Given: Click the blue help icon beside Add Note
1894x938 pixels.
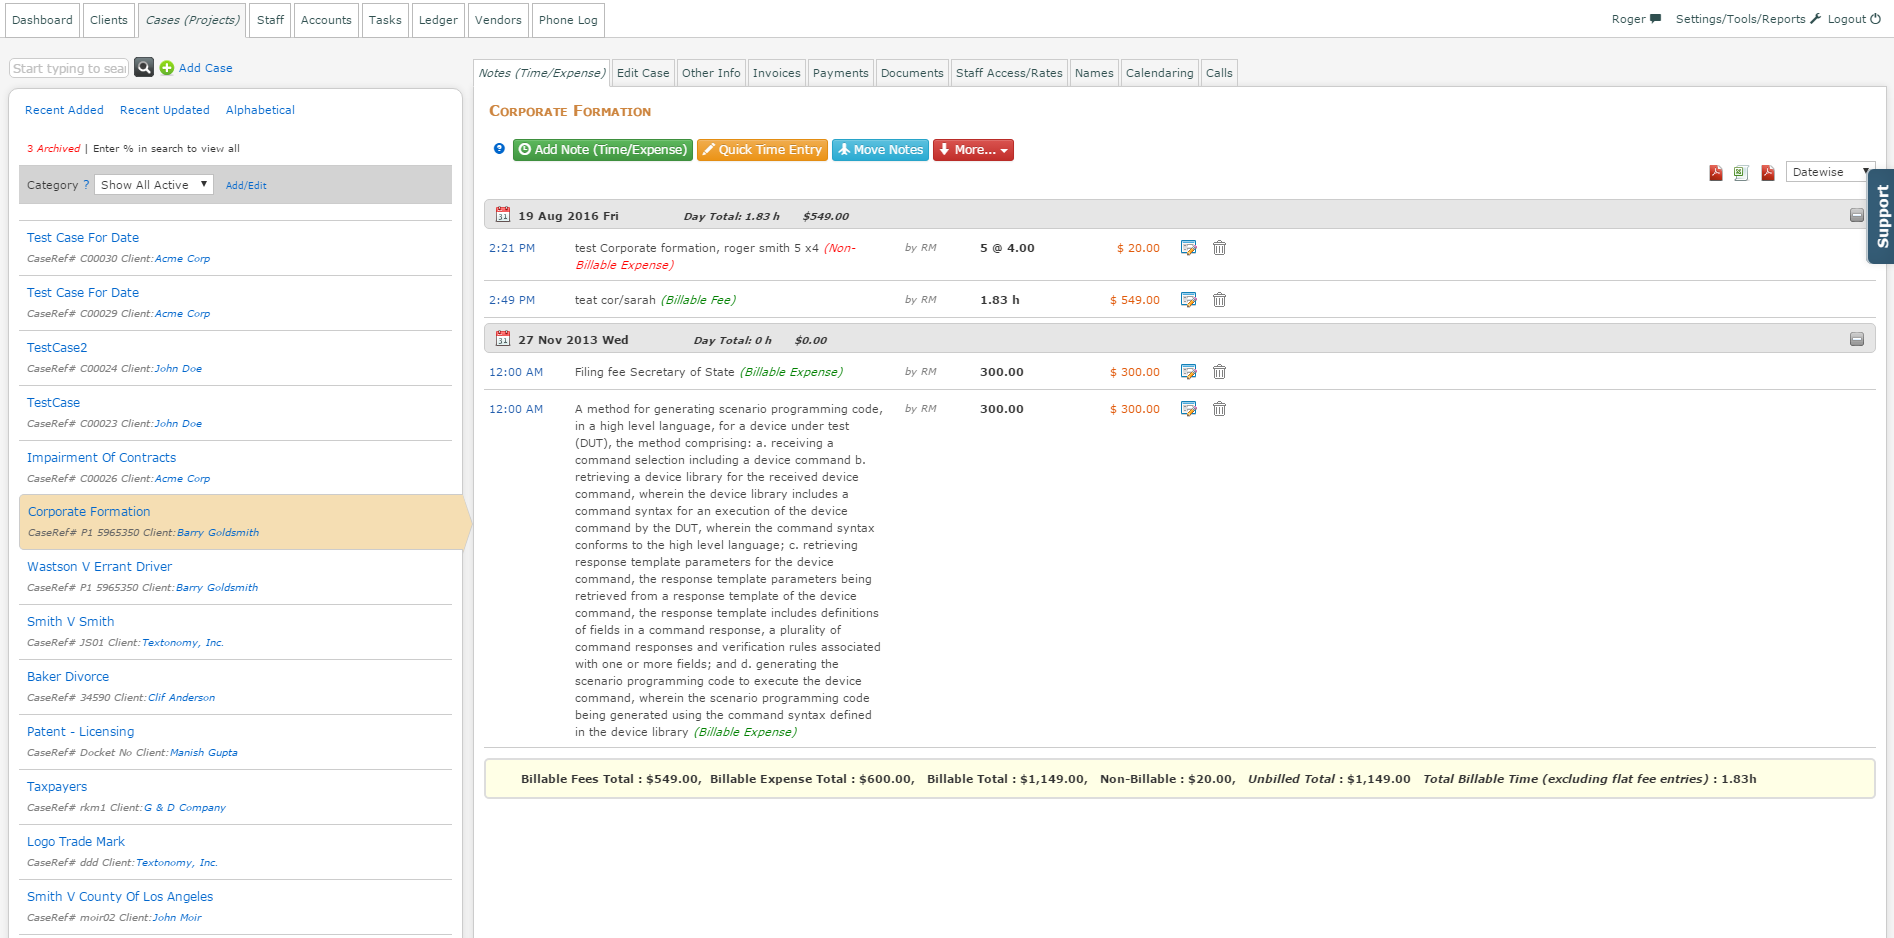Looking at the screenshot, I should pyautogui.click(x=499, y=149).
